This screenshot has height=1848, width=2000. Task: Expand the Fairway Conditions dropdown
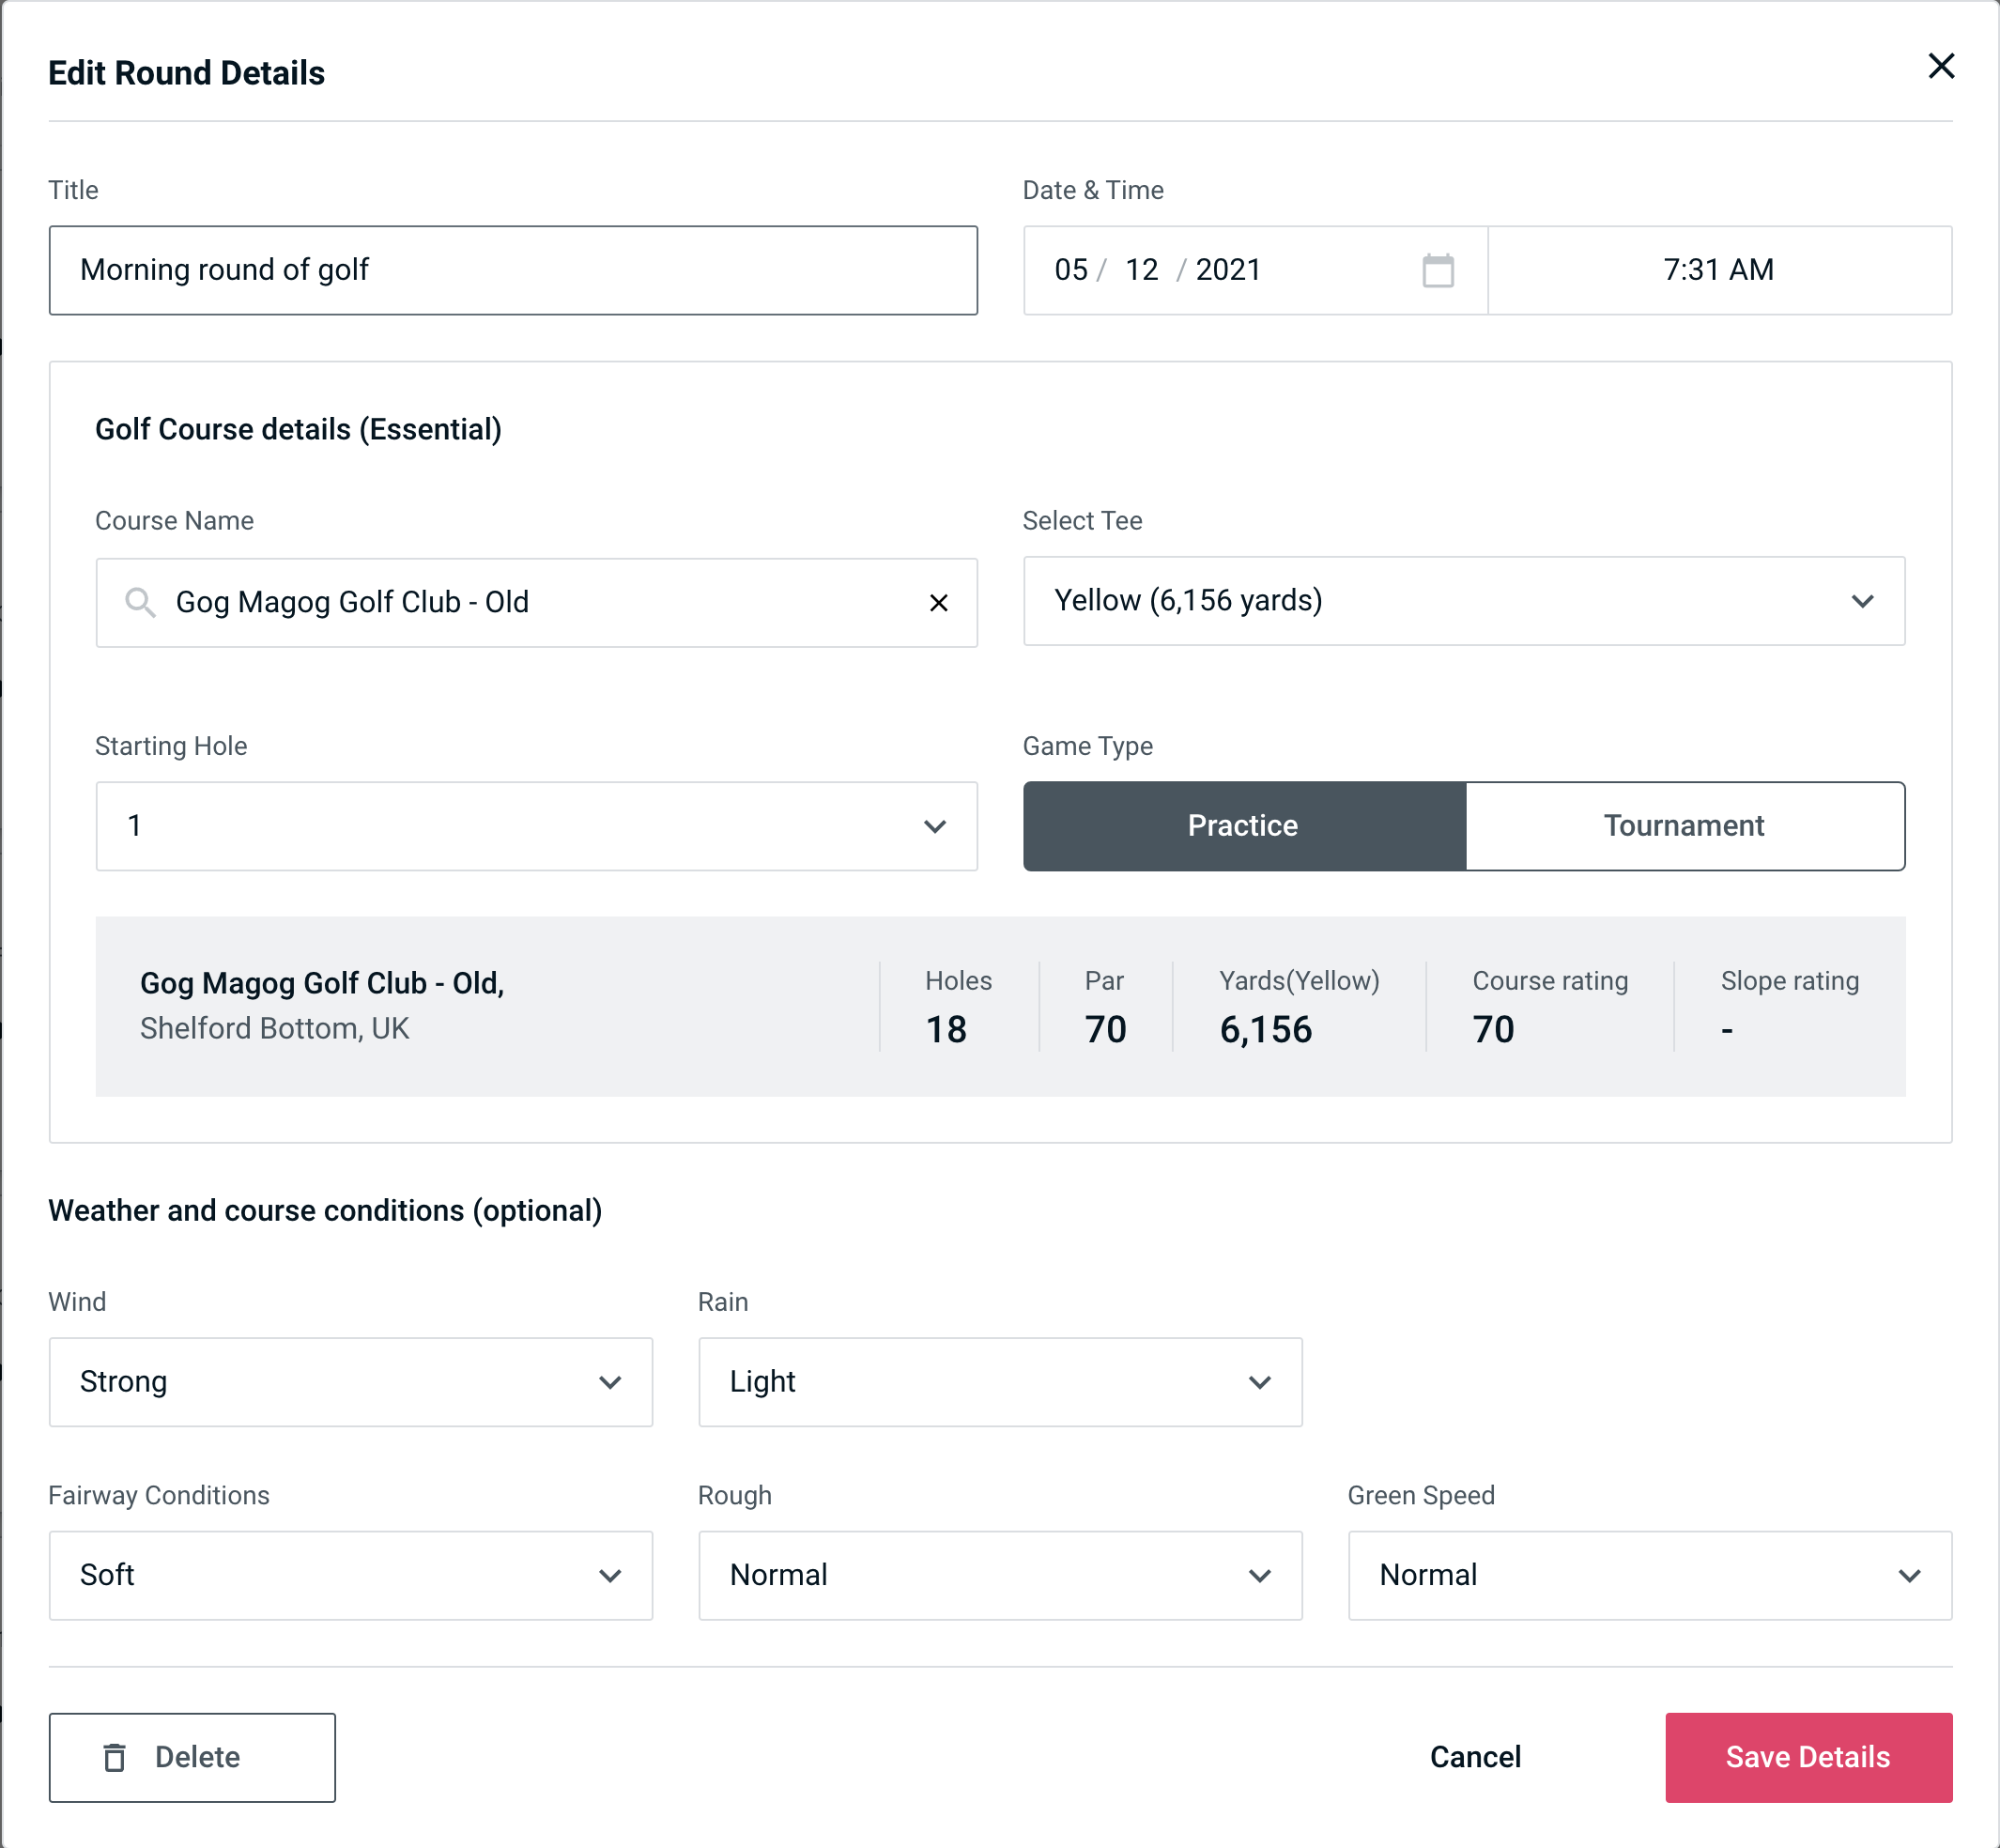click(x=350, y=1575)
